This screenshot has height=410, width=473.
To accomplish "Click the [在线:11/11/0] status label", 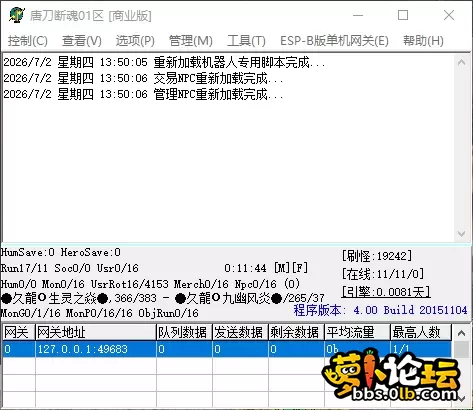I will coord(383,274).
